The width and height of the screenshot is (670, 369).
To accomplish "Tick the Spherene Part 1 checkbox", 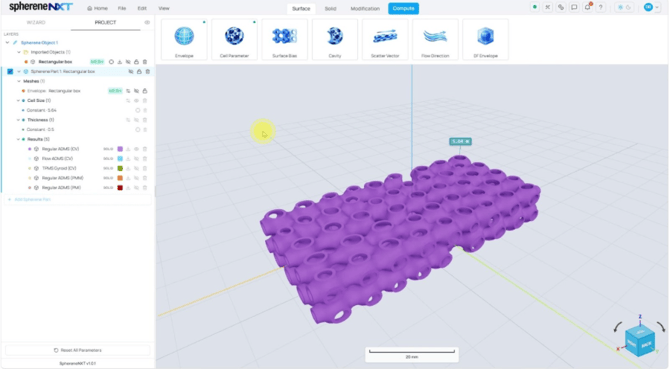I will click(x=10, y=71).
